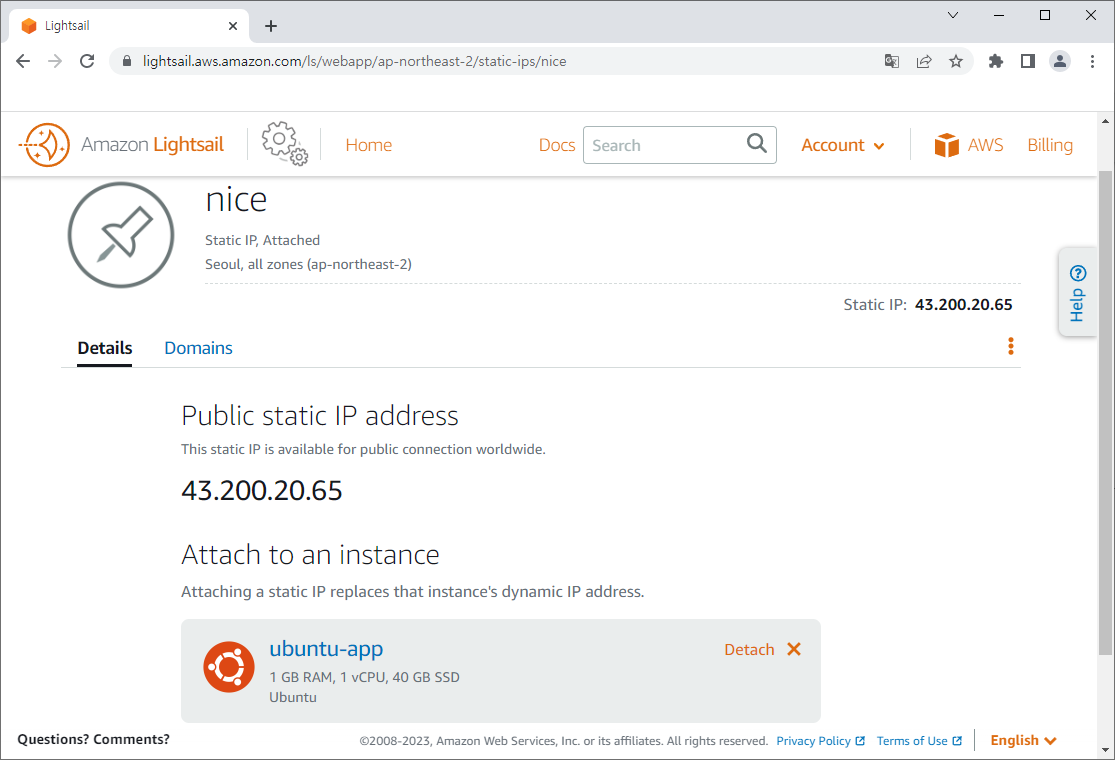Click the Detach X icon
Screen dimensions: 1115x760
coord(794,649)
